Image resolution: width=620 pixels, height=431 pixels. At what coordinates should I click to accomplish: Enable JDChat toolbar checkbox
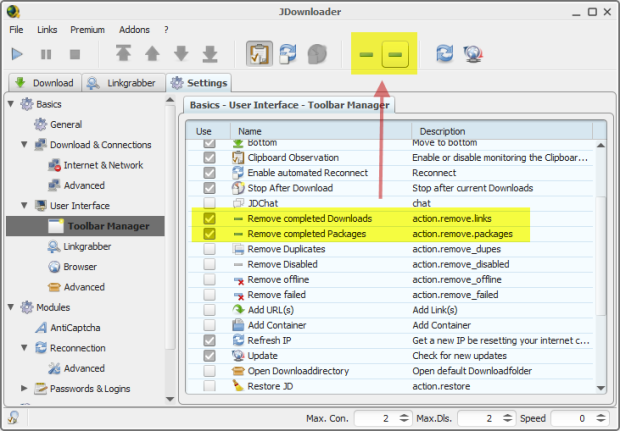pyautogui.click(x=209, y=203)
